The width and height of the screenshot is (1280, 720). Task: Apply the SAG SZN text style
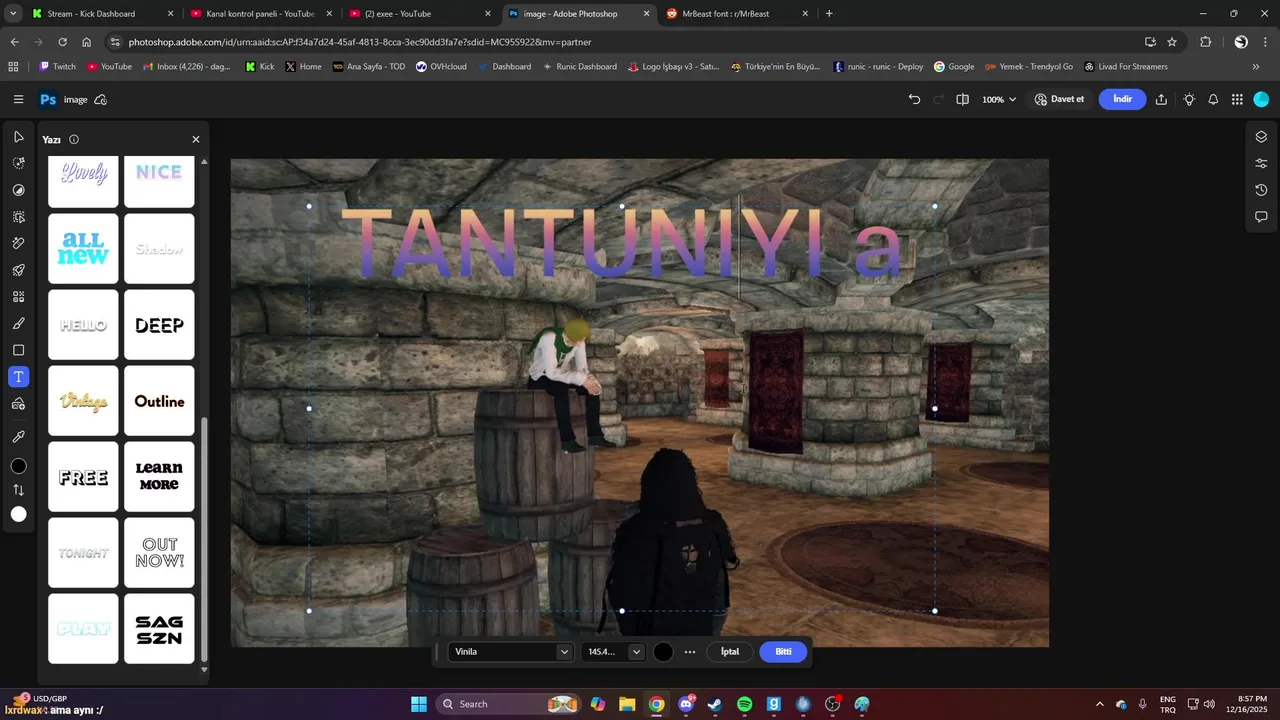pos(159,629)
